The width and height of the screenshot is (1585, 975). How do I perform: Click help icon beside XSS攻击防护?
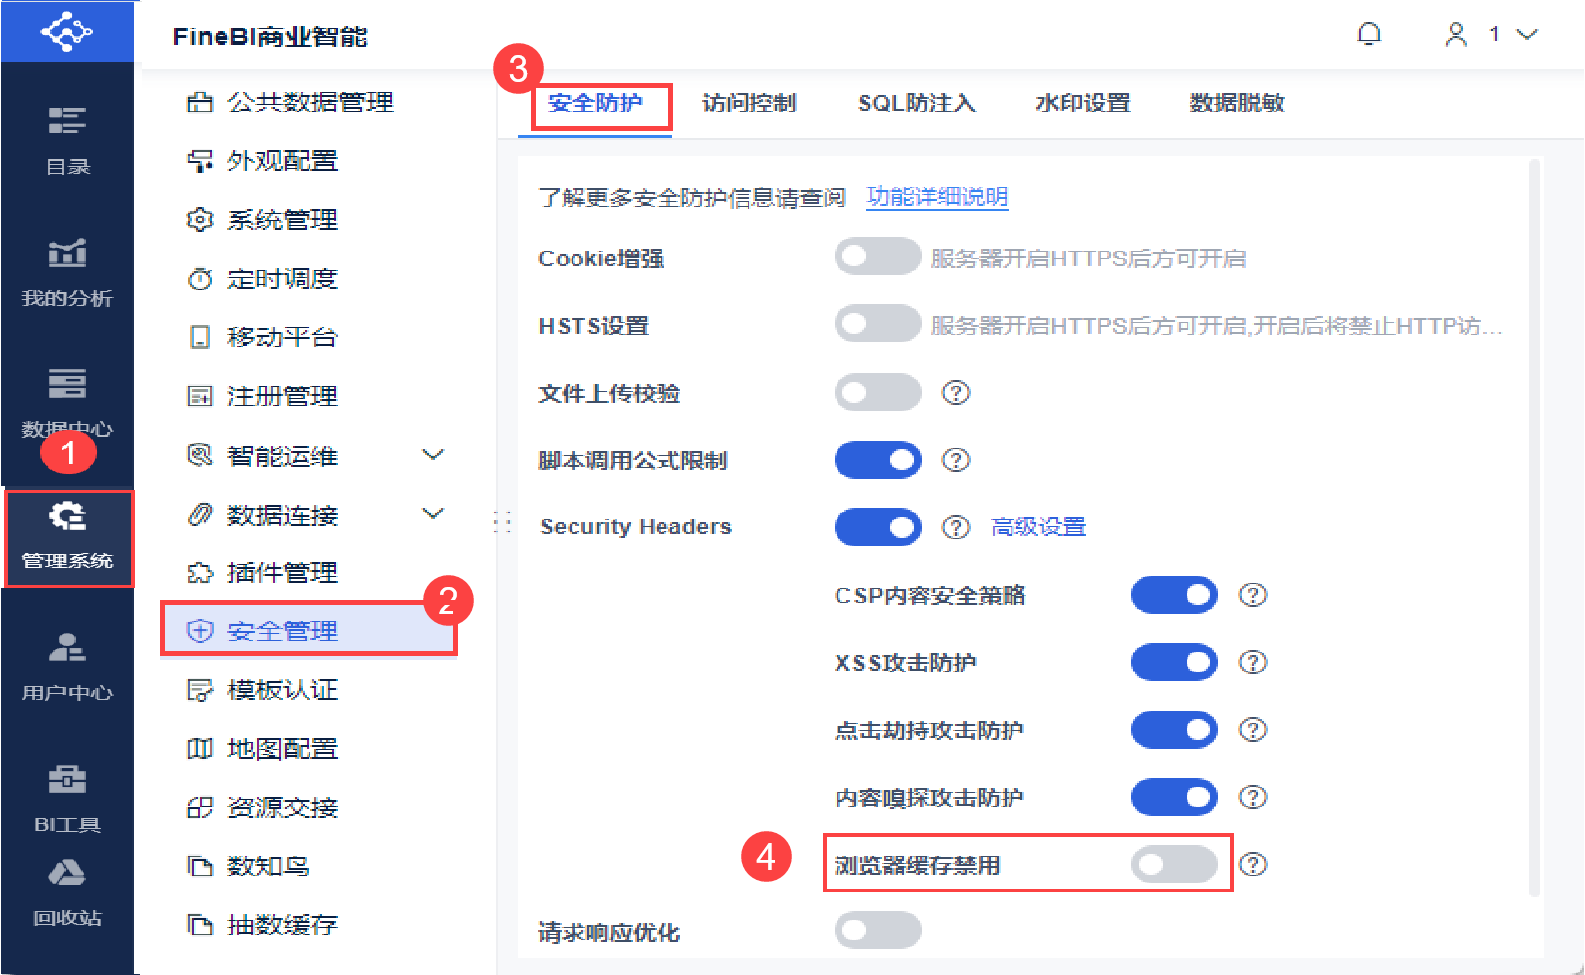tap(1252, 662)
